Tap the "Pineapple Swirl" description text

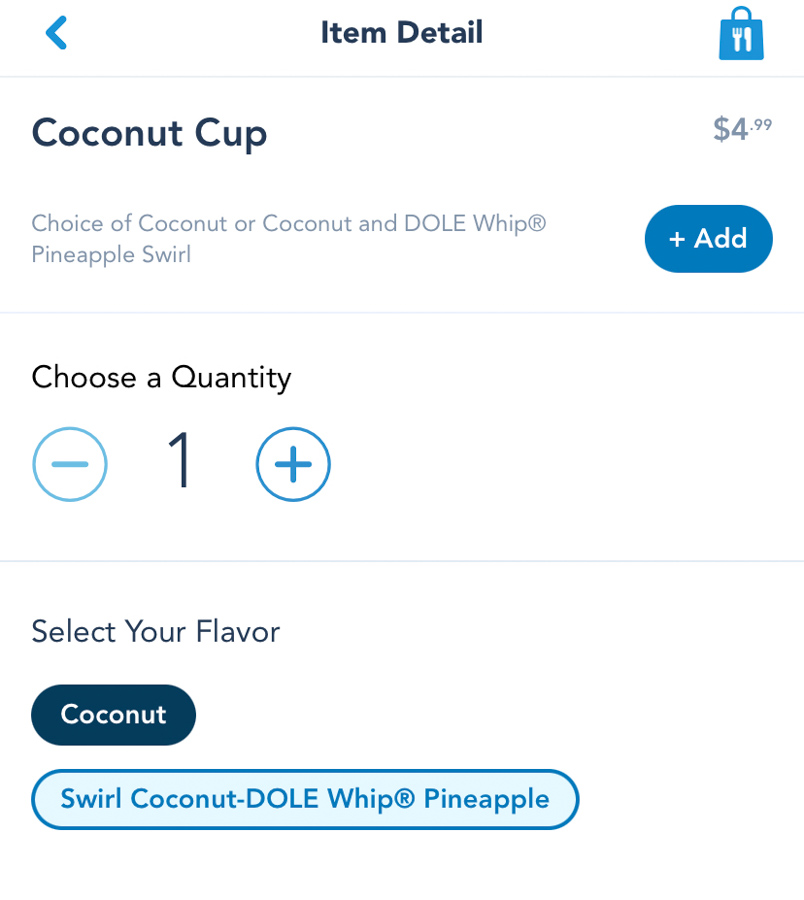pos(111,255)
